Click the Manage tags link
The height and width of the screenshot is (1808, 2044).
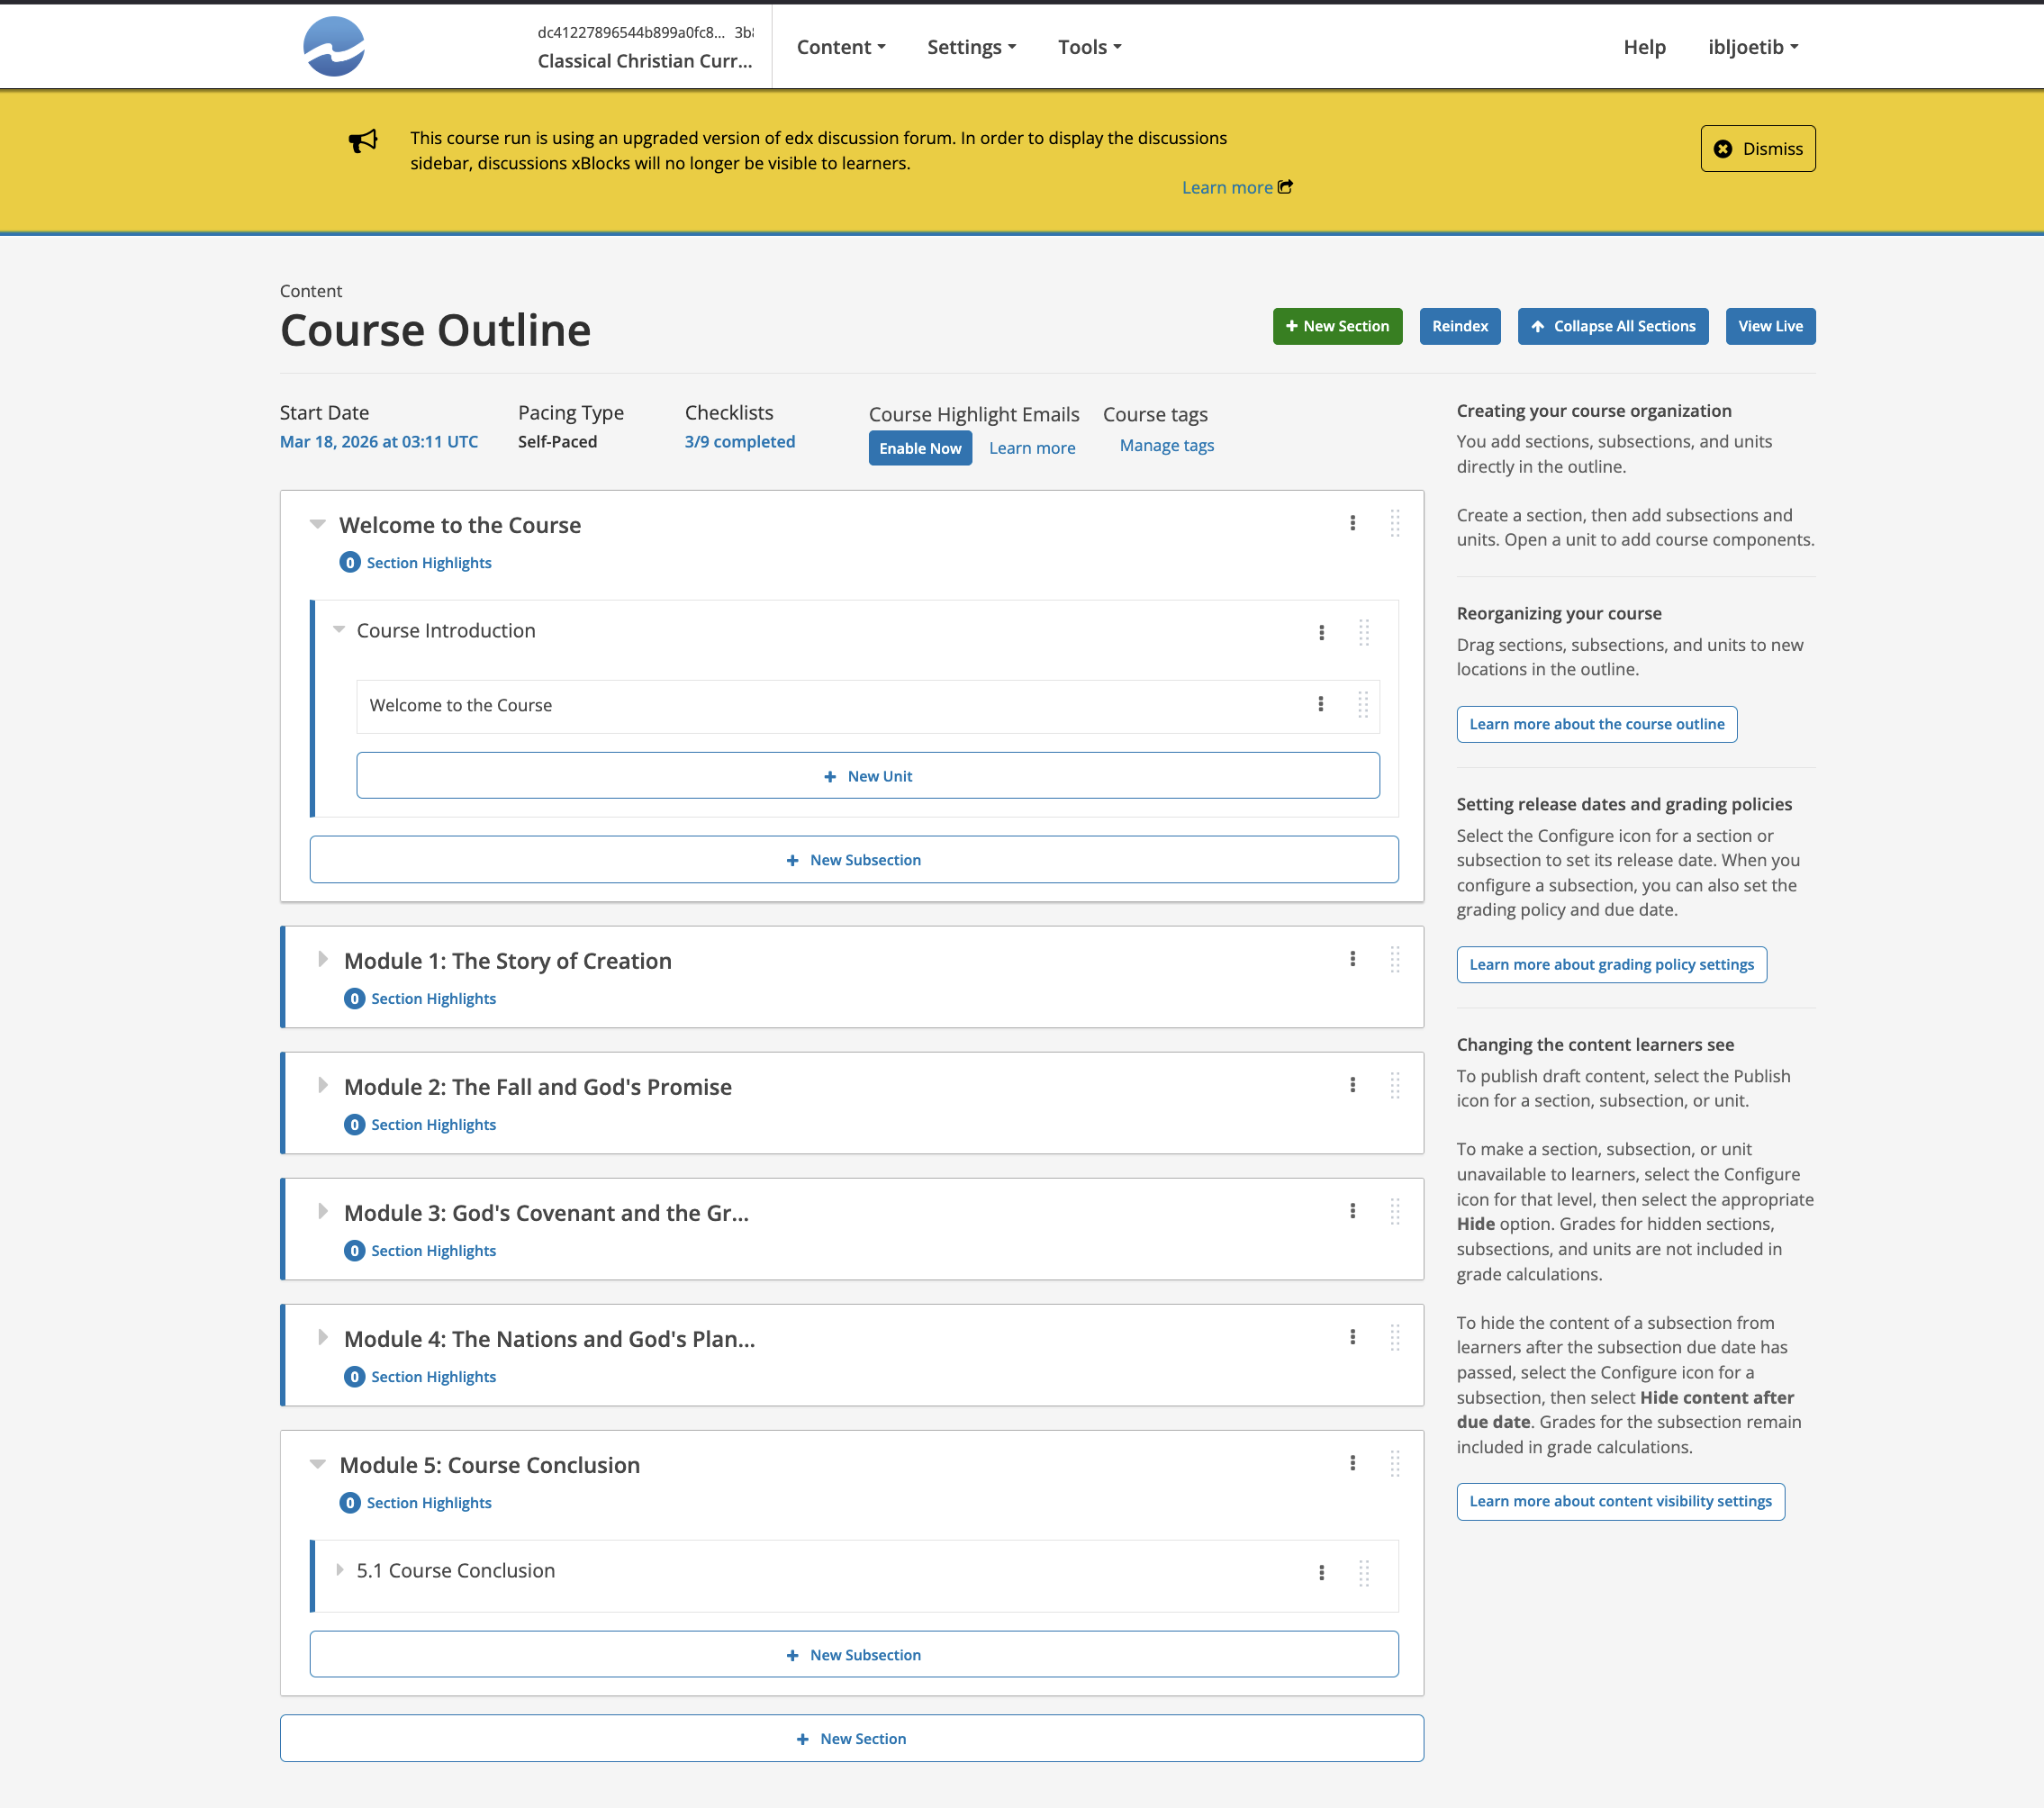pyautogui.click(x=1167, y=445)
